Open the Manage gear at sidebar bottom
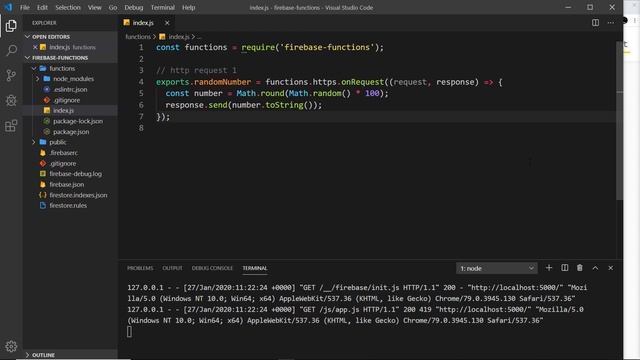The width and height of the screenshot is (640, 360). coord(11,346)
